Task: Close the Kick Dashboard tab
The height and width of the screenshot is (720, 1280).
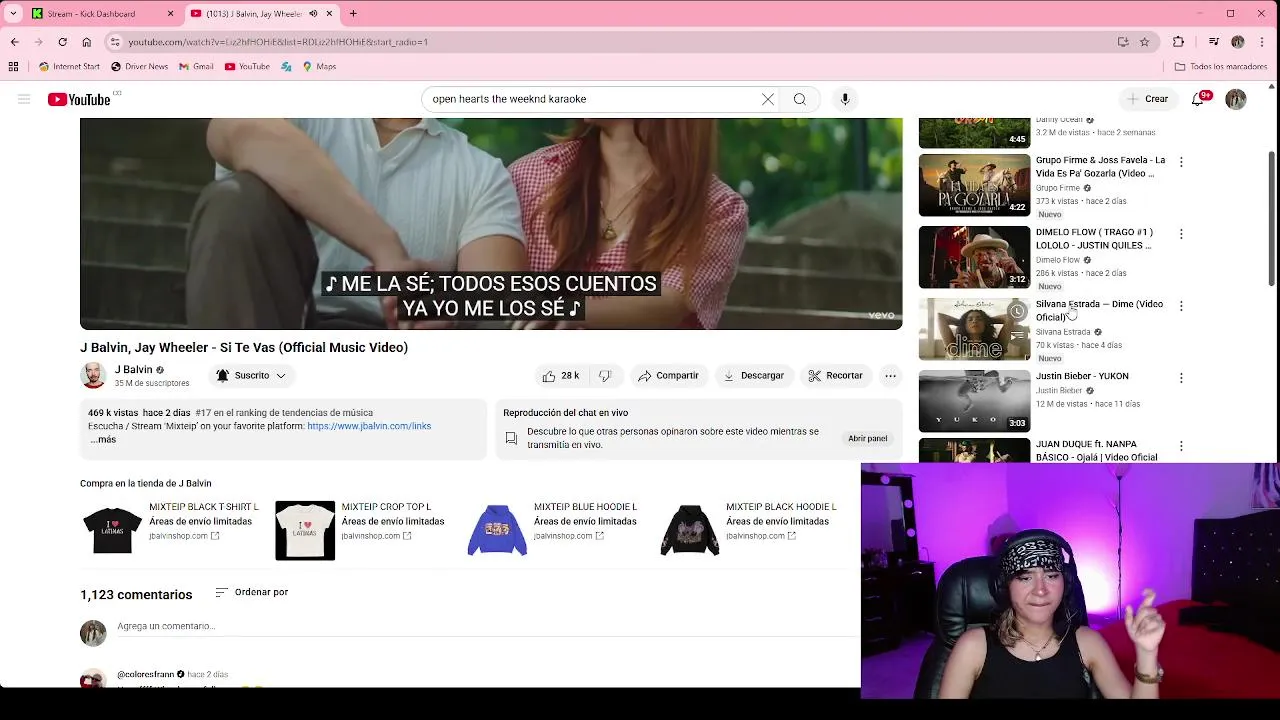Action: 170,14
